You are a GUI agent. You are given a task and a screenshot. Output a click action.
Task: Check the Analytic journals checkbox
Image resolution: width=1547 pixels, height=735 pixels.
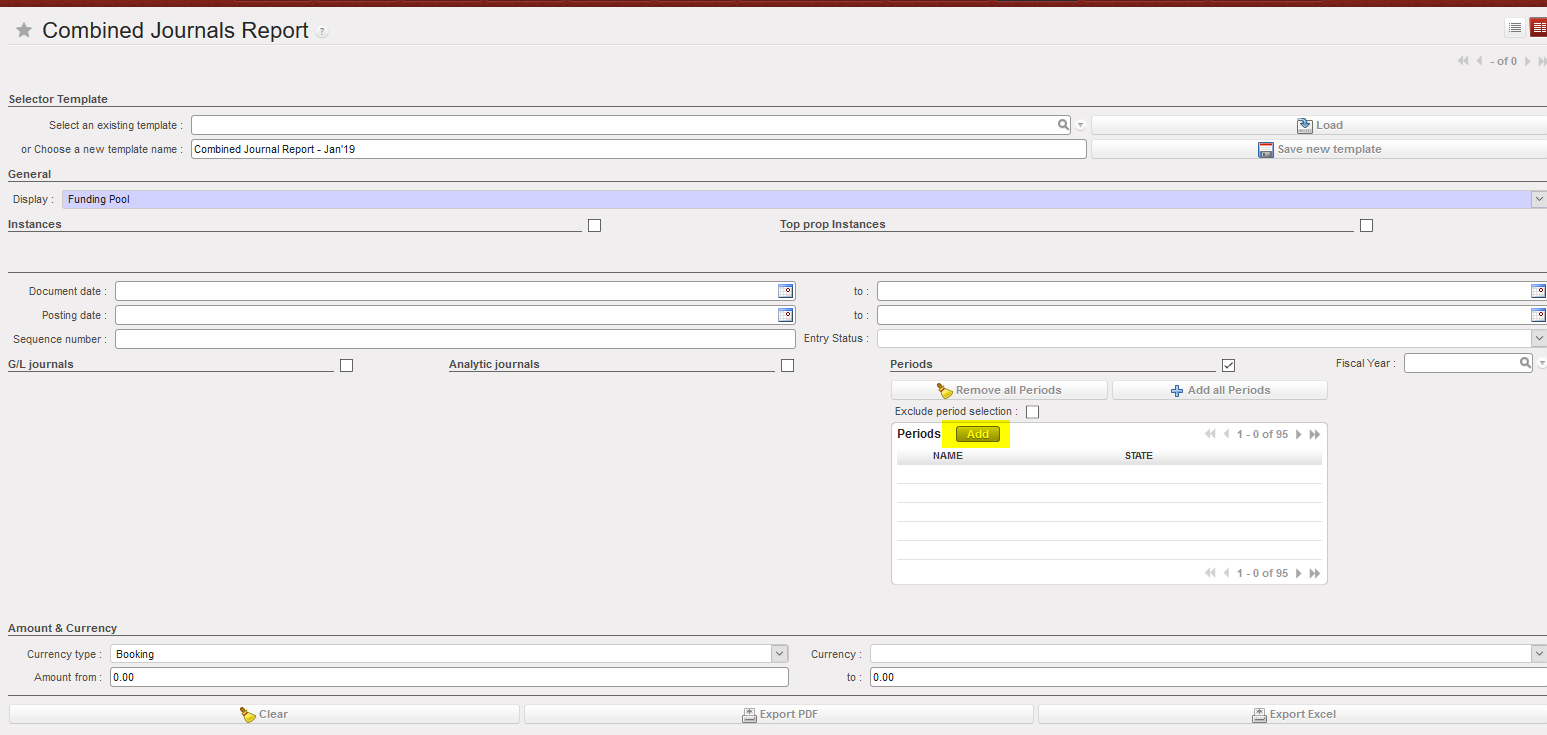[x=787, y=366]
